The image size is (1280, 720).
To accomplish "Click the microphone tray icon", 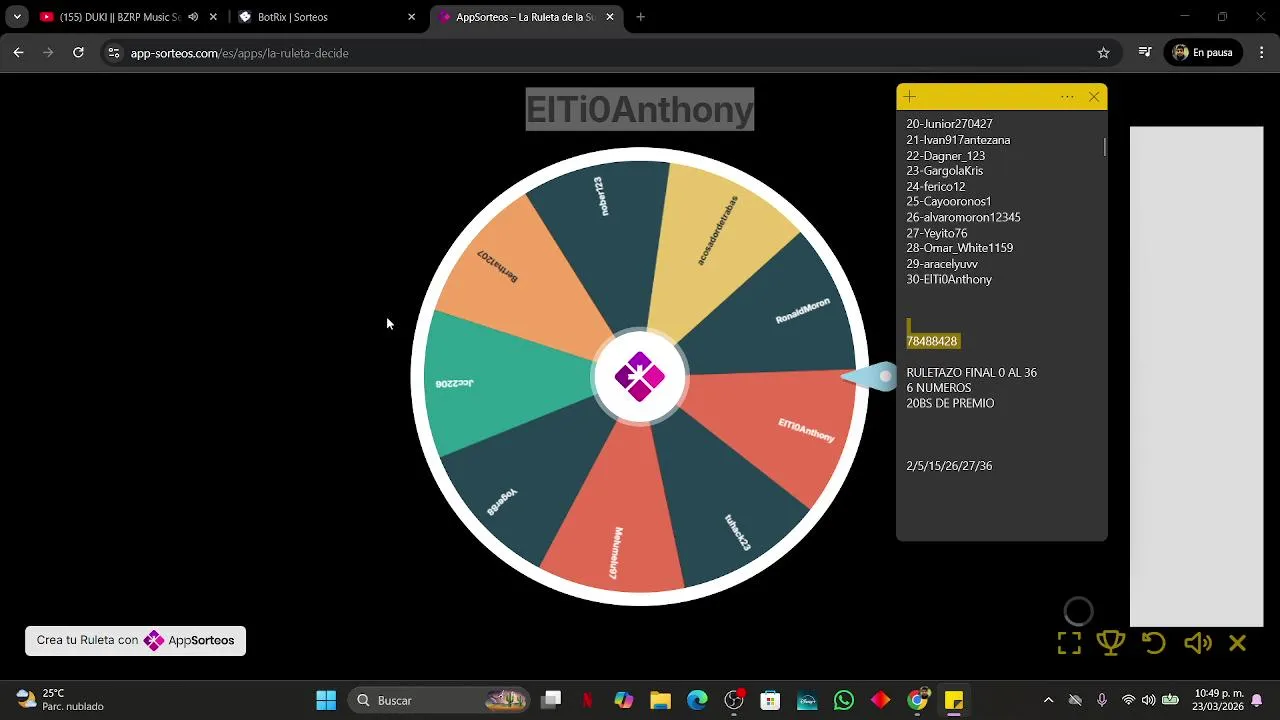I will tap(1101, 700).
